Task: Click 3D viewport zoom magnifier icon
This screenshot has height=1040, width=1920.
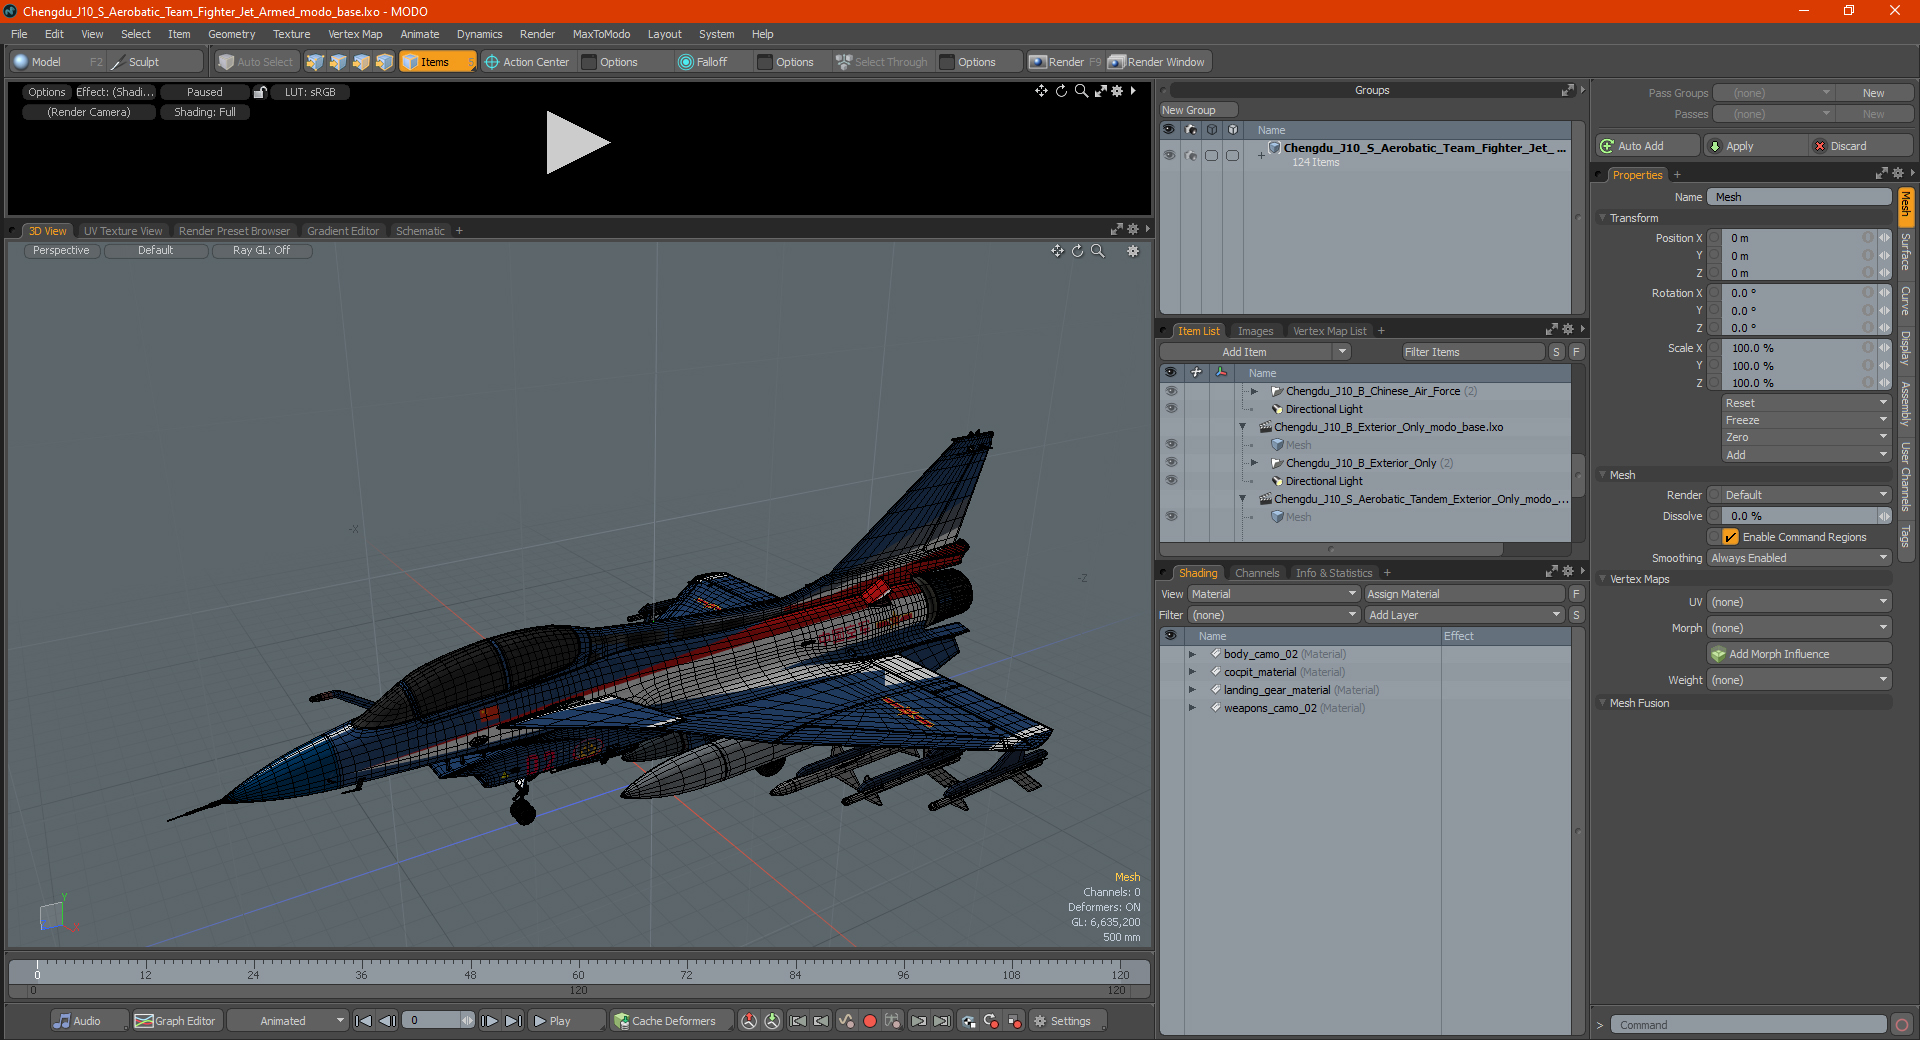Action: pos(1097,251)
